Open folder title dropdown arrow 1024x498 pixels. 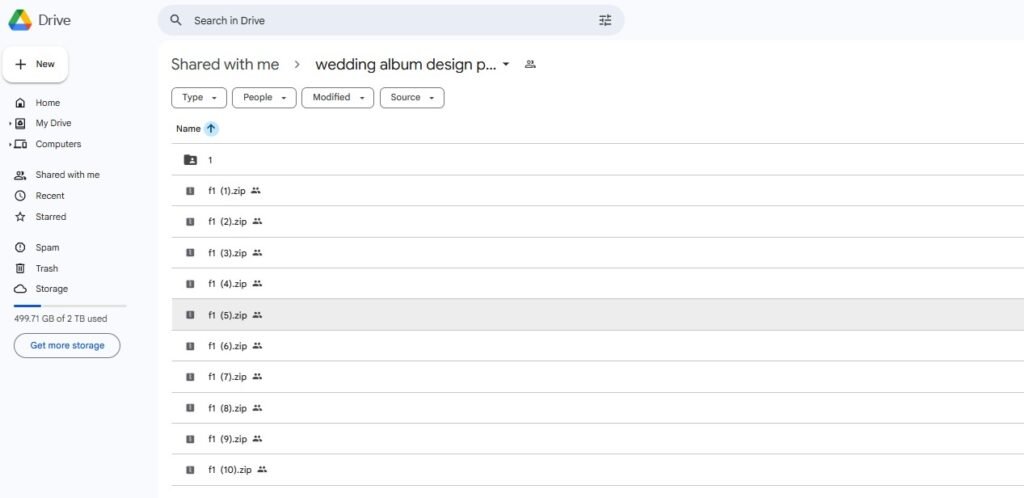click(506, 64)
